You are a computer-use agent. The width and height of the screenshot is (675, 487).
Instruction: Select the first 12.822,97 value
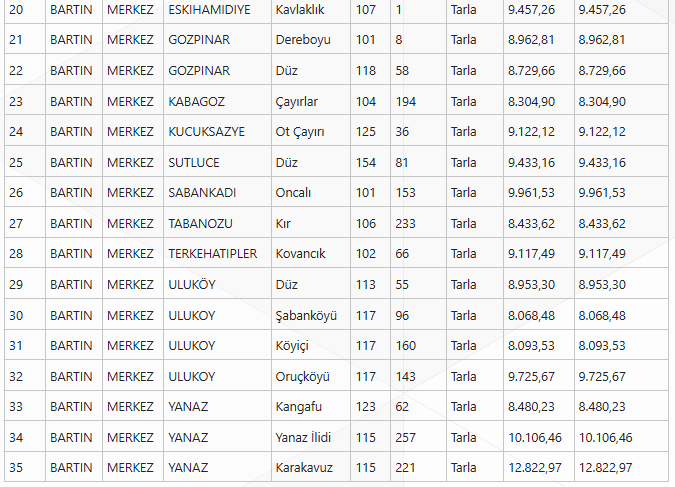[x=539, y=468]
